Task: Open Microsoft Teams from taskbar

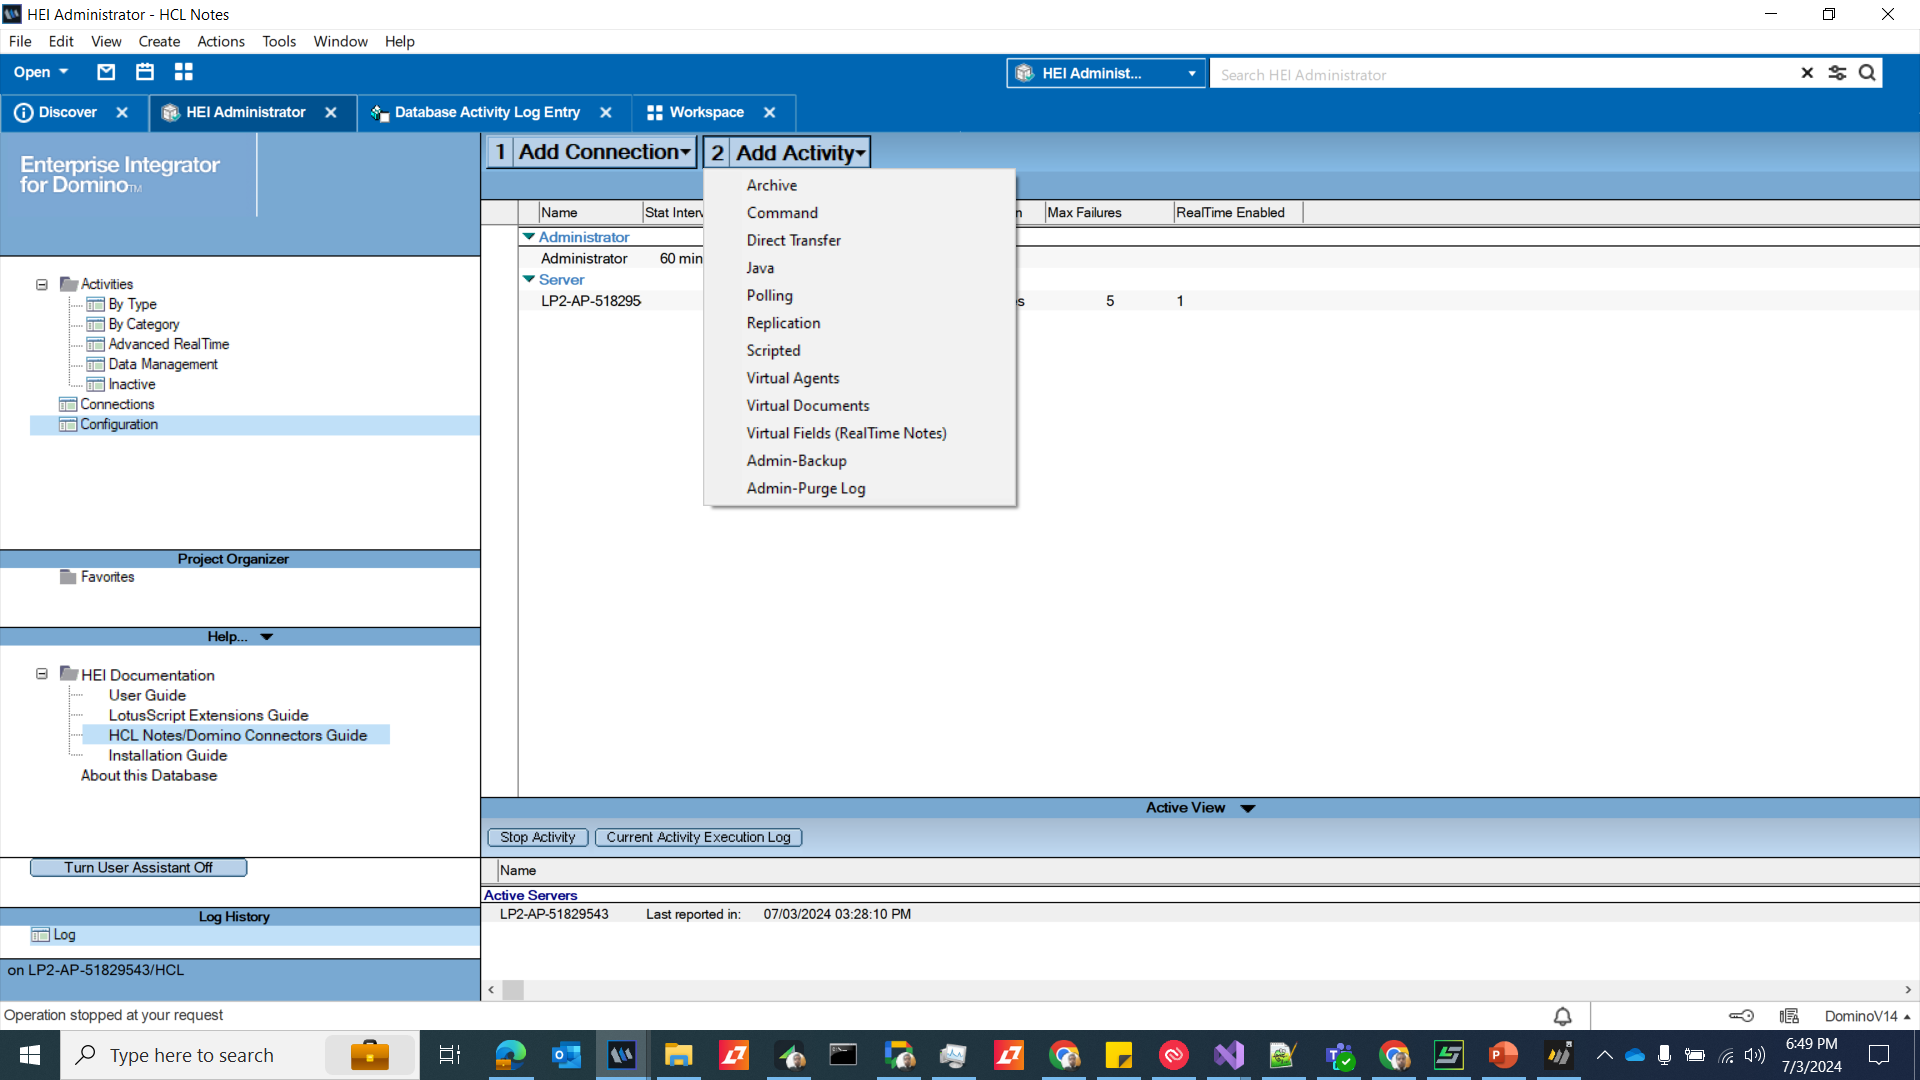Action: pos(1339,1055)
